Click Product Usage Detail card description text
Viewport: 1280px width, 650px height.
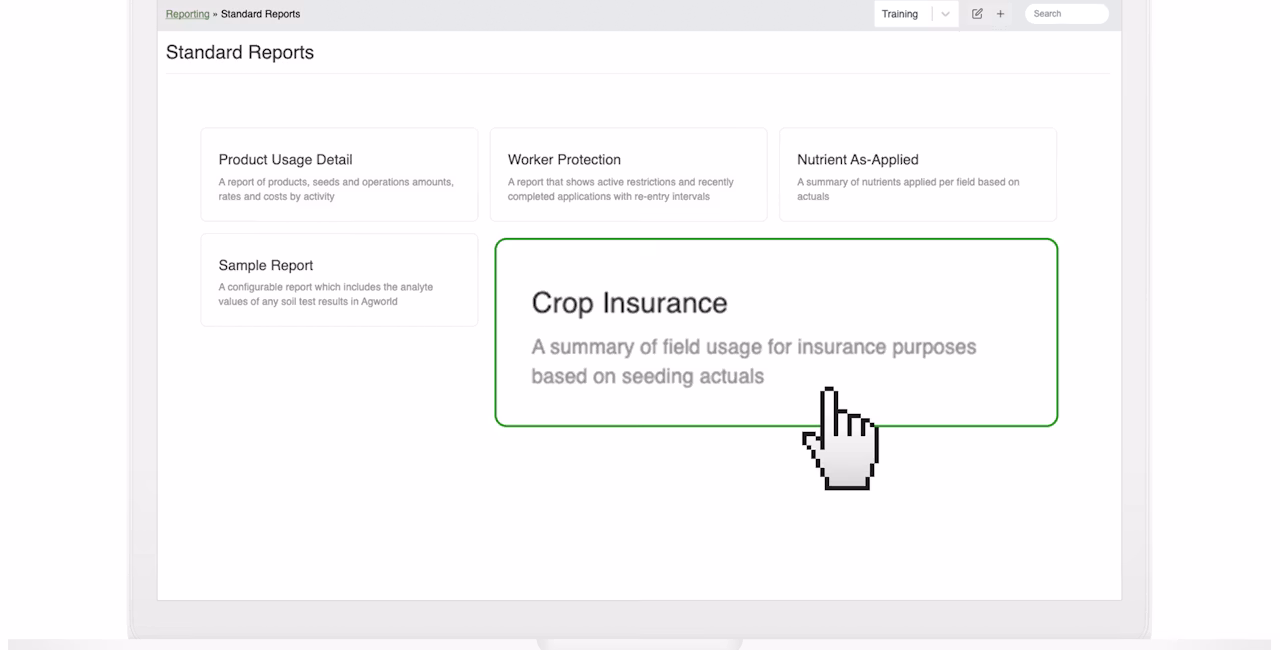pyautogui.click(x=336, y=189)
